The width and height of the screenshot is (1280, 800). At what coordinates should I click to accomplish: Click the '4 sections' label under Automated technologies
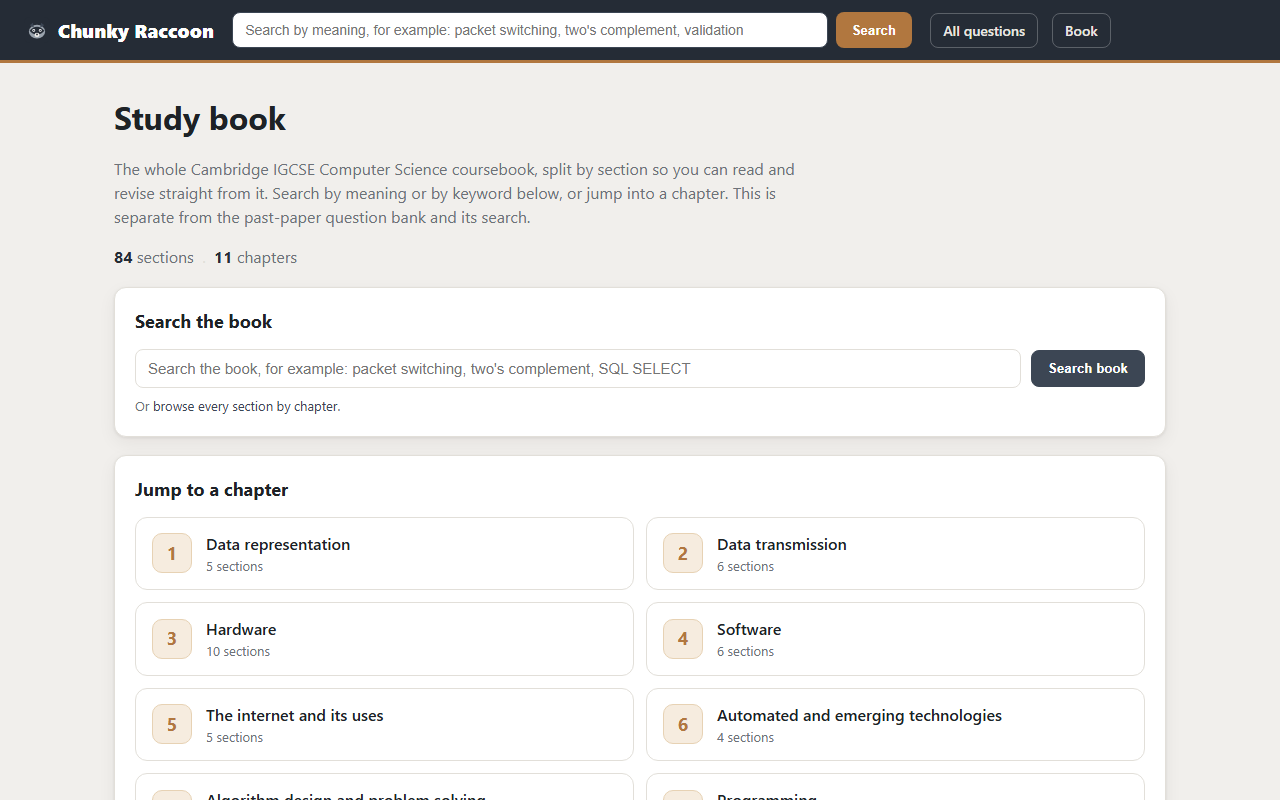coord(746,738)
